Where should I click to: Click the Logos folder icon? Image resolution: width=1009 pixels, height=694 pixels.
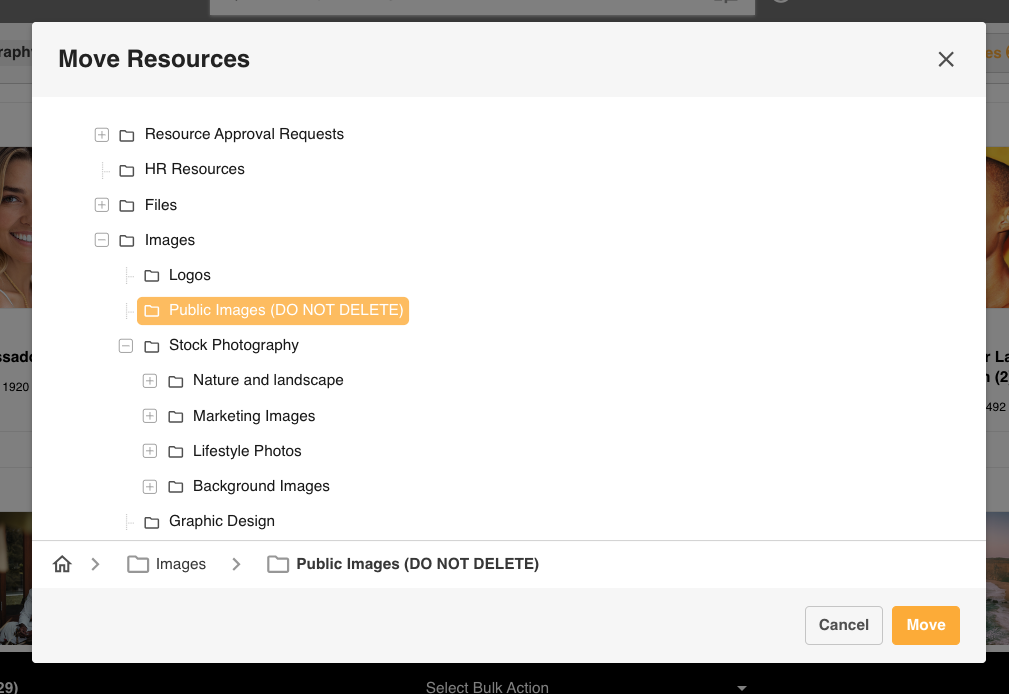[x=151, y=276]
